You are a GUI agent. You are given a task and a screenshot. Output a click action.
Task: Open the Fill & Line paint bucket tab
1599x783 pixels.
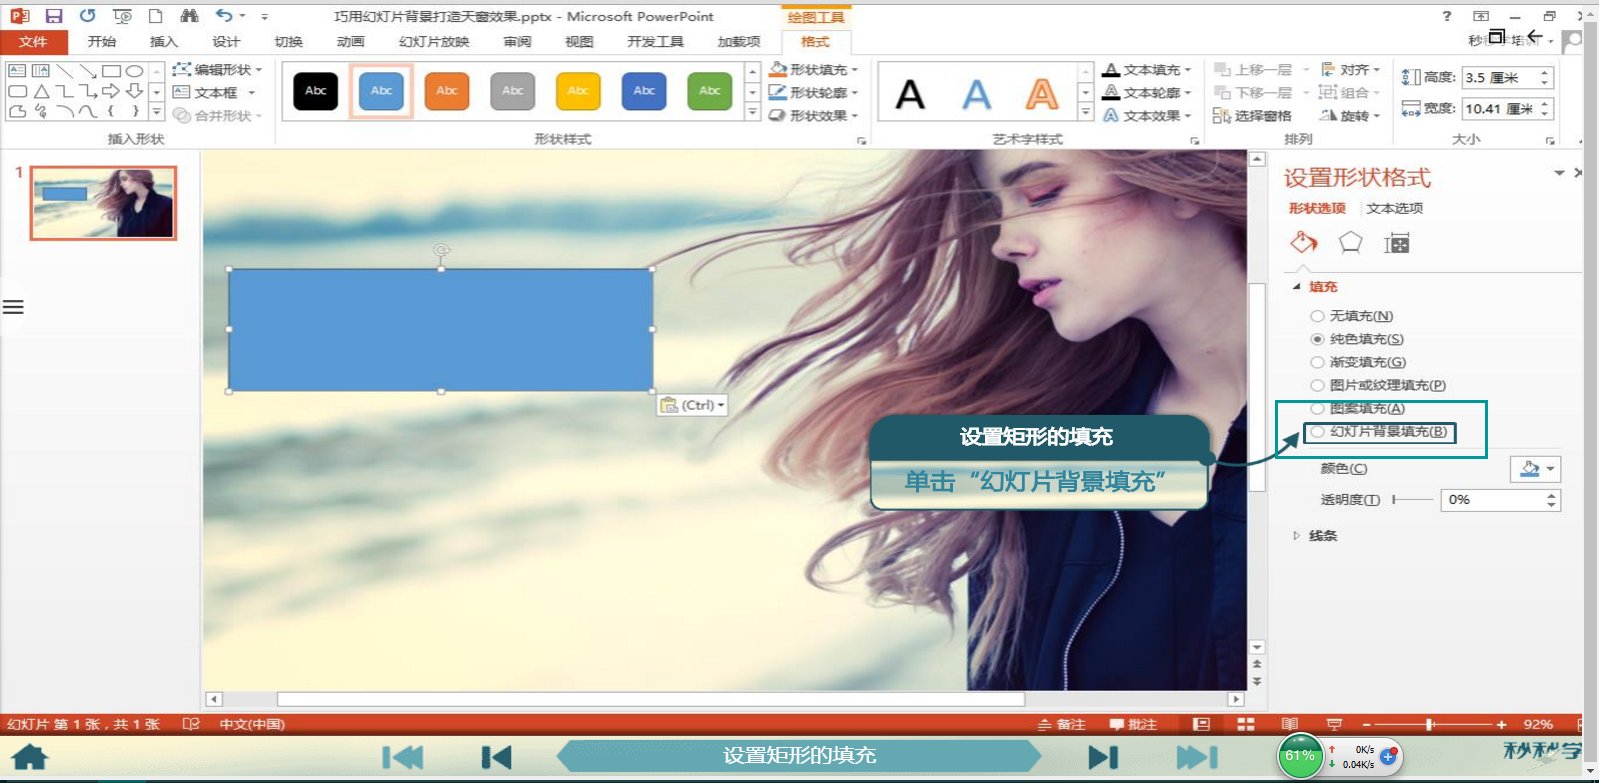tap(1304, 242)
